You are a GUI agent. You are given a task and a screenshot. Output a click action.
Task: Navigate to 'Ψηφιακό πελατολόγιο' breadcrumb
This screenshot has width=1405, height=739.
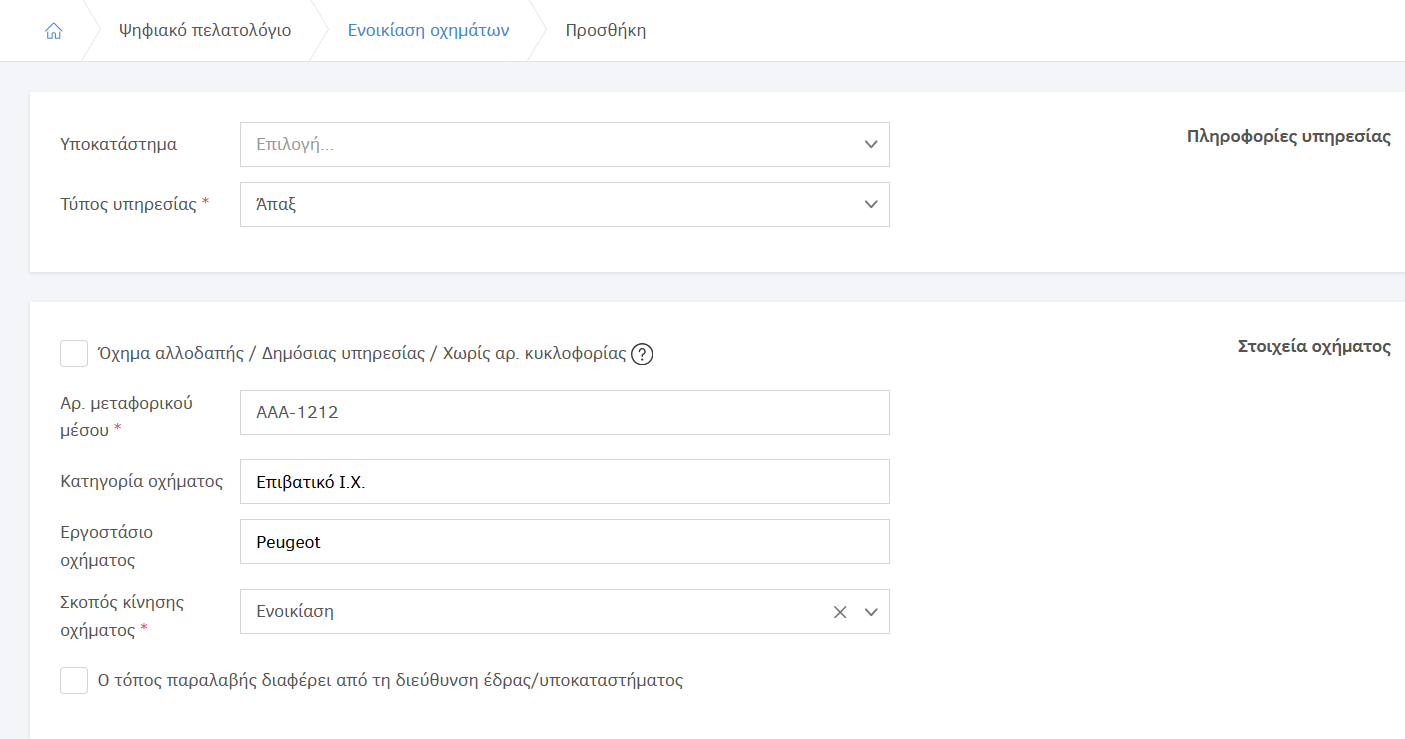tap(205, 31)
